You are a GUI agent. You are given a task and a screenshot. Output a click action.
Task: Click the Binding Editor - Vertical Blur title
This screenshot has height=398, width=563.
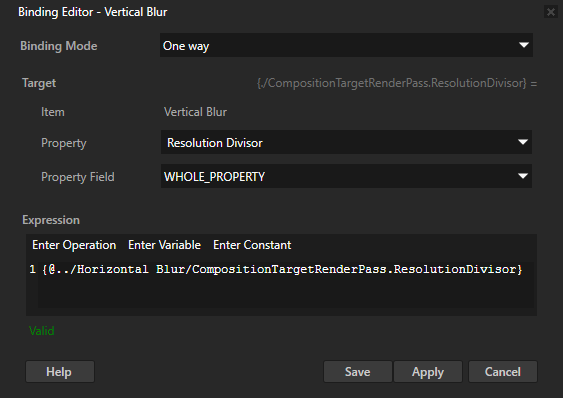[93, 12]
